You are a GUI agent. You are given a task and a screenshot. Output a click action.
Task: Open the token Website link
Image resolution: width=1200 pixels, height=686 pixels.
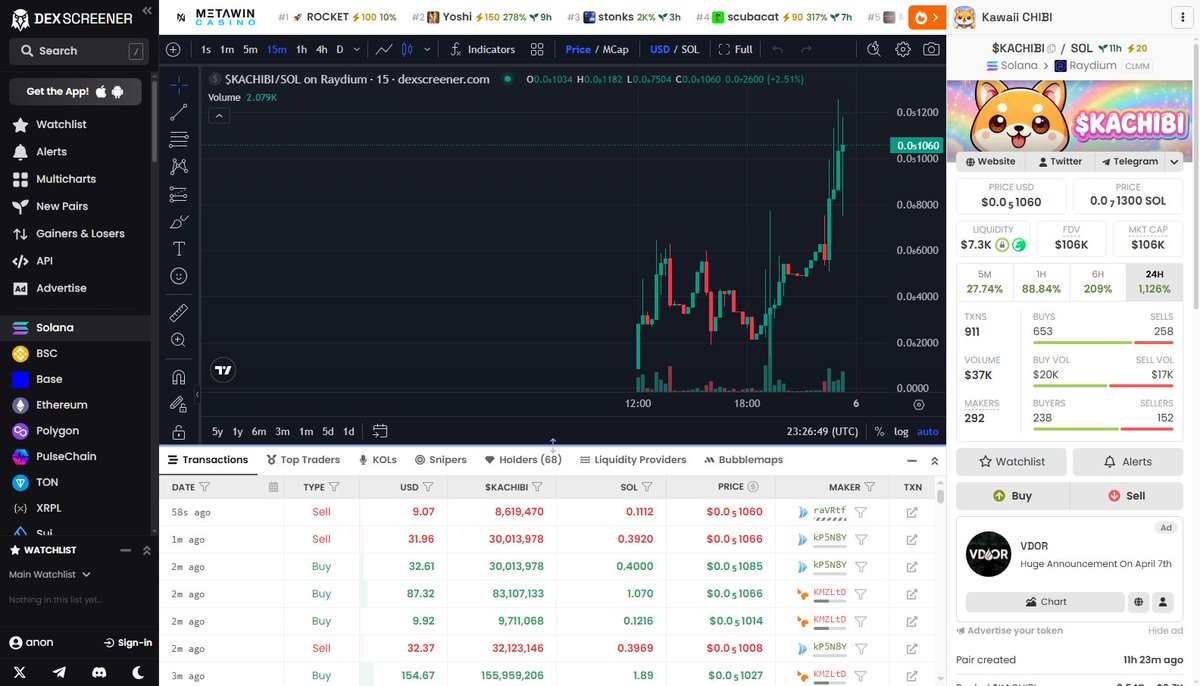pyautogui.click(x=990, y=161)
